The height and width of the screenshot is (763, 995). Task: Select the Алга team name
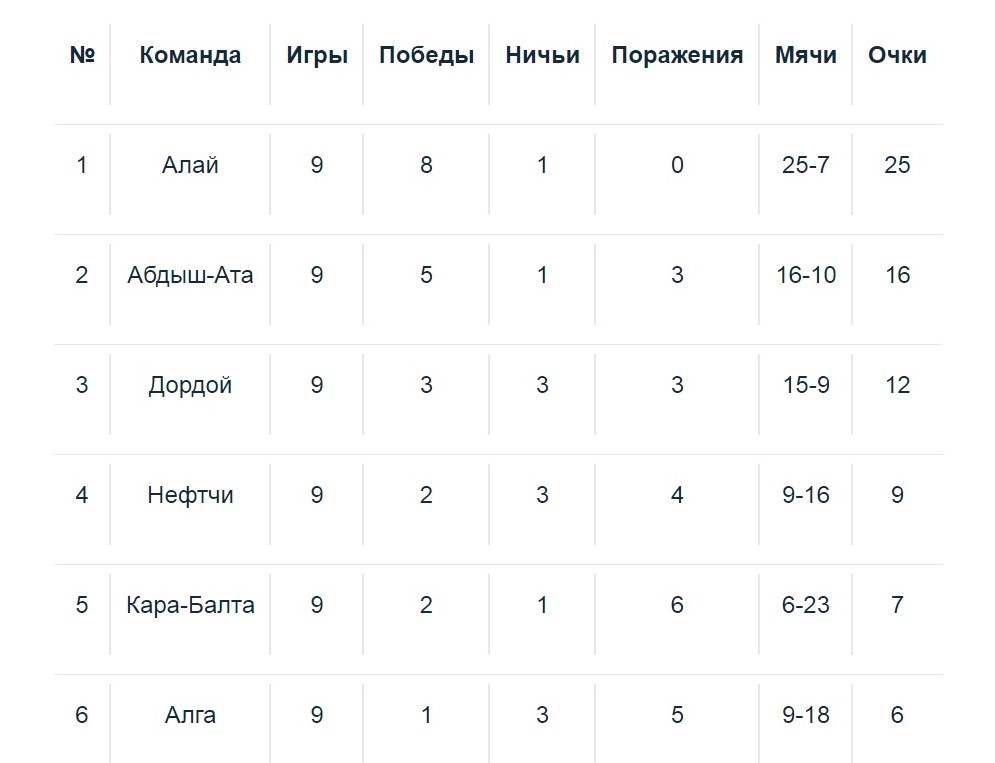pos(190,715)
